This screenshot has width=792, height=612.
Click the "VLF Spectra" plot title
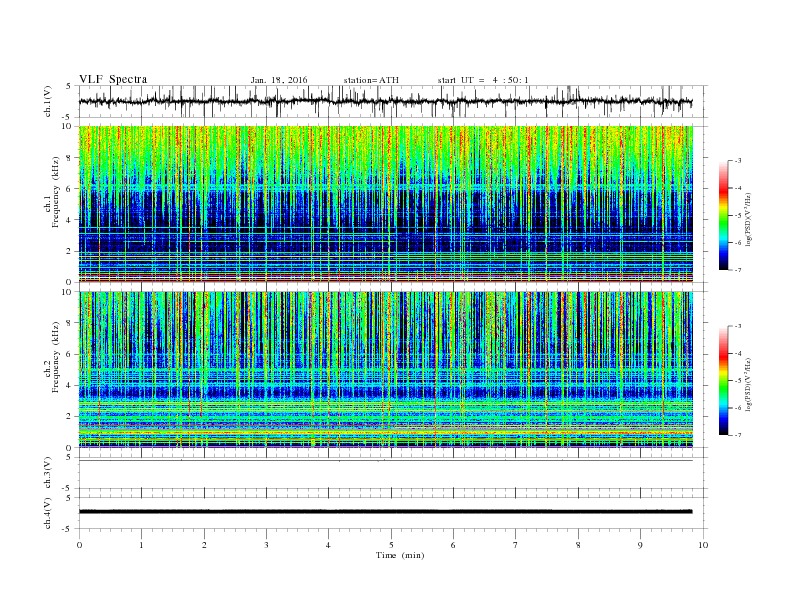[x=113, y=79]
